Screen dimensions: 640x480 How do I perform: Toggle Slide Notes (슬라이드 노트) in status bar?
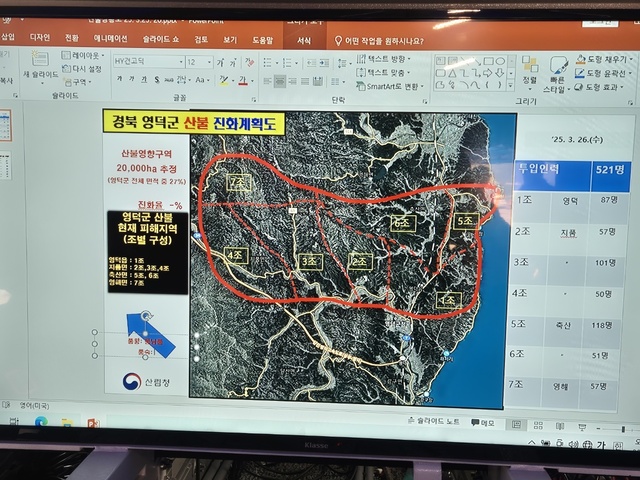point(433,421)
